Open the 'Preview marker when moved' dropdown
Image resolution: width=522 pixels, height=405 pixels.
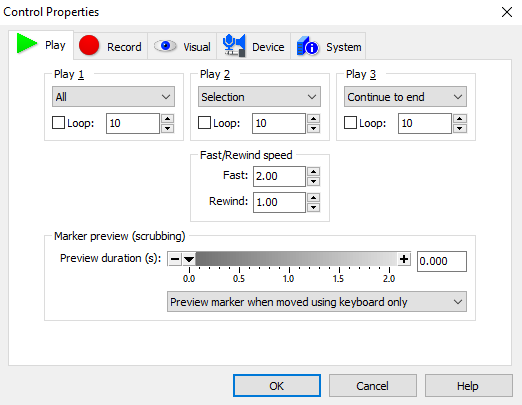point(317,302)
